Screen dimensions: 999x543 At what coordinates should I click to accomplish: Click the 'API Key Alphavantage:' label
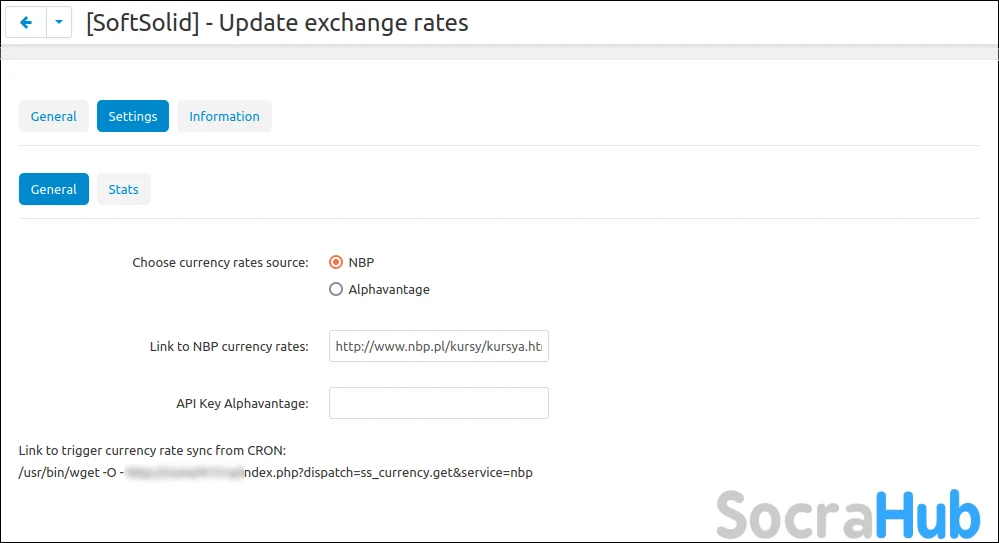[x=242, y=403]
